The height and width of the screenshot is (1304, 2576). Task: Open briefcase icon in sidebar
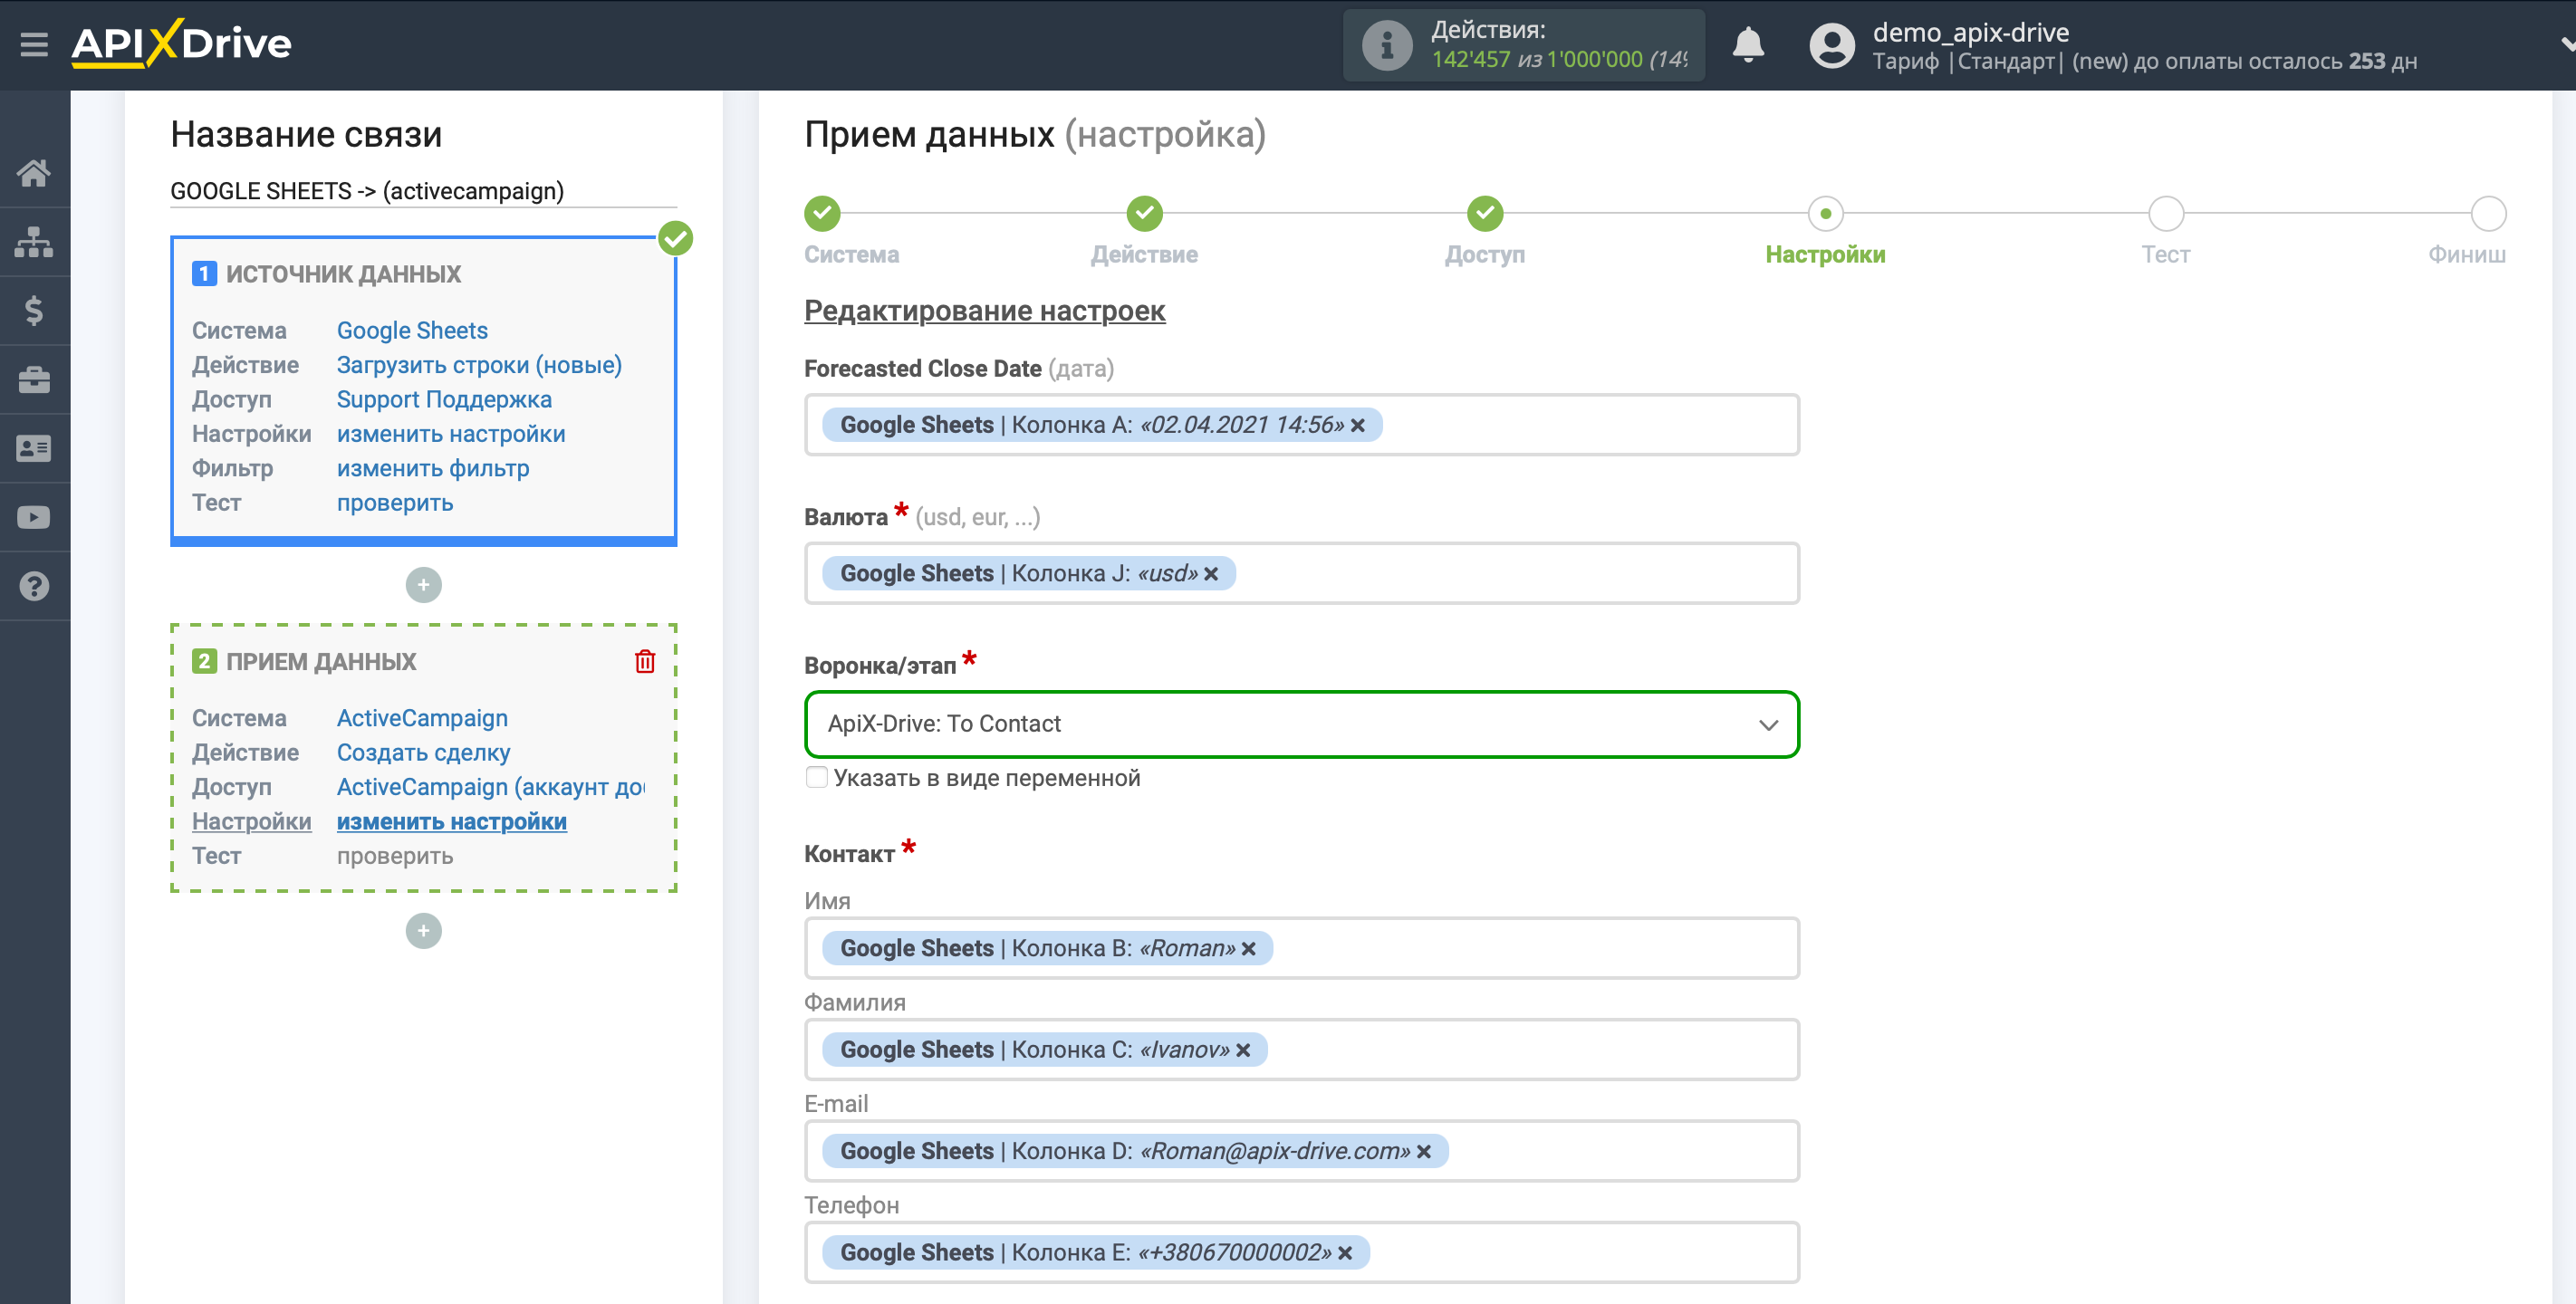coord(34,380)
